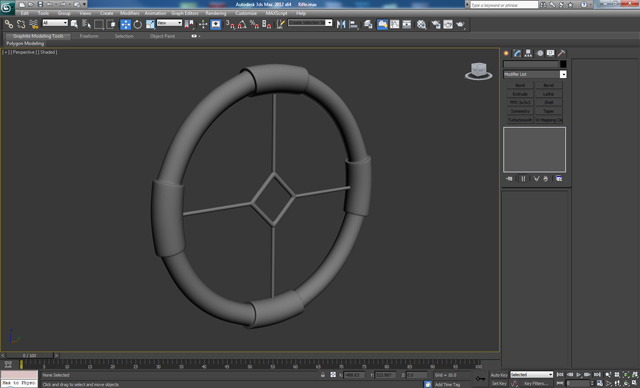The image size is (640, 388).
Task: Toggle Window/Crossing selection mode
Action: [x=111, y=24]
